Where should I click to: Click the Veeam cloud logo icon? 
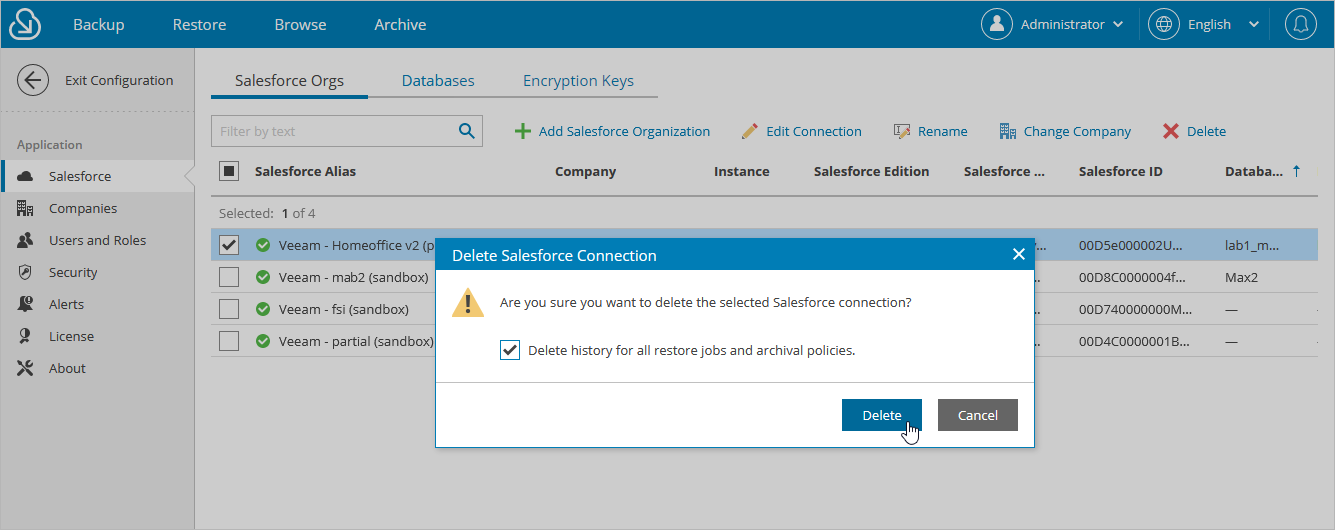tap(24, 24)
